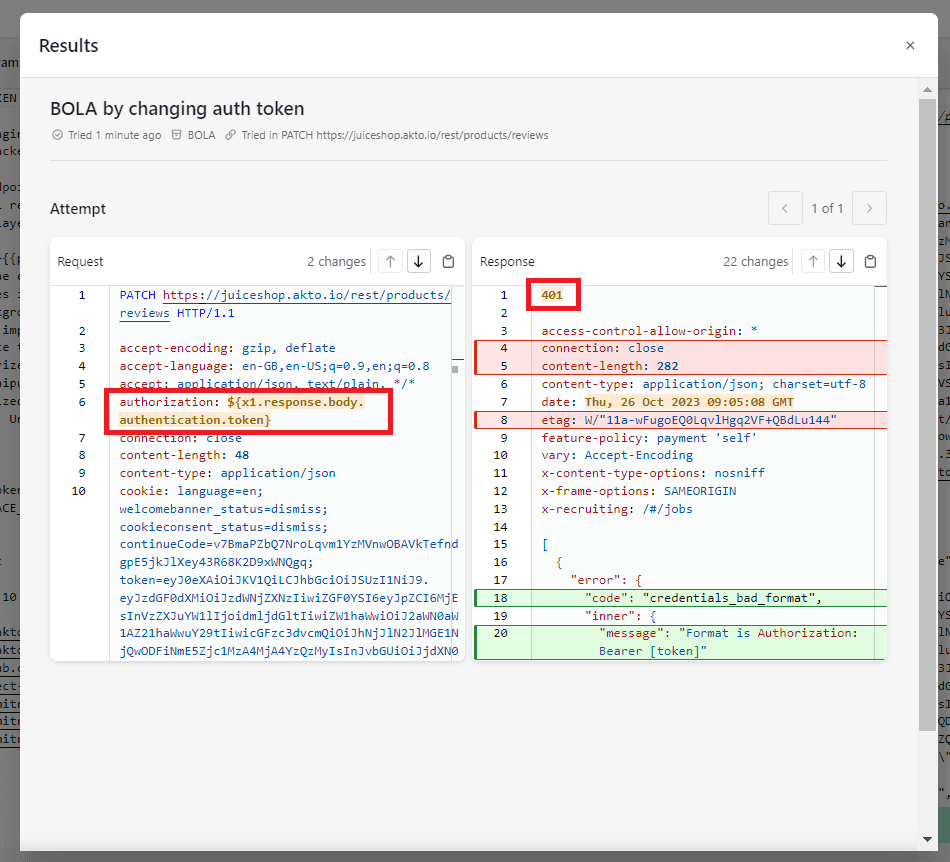Click the scroll up arrow of dialog scrollbar

pyautogui.click(x=927, y=90)
